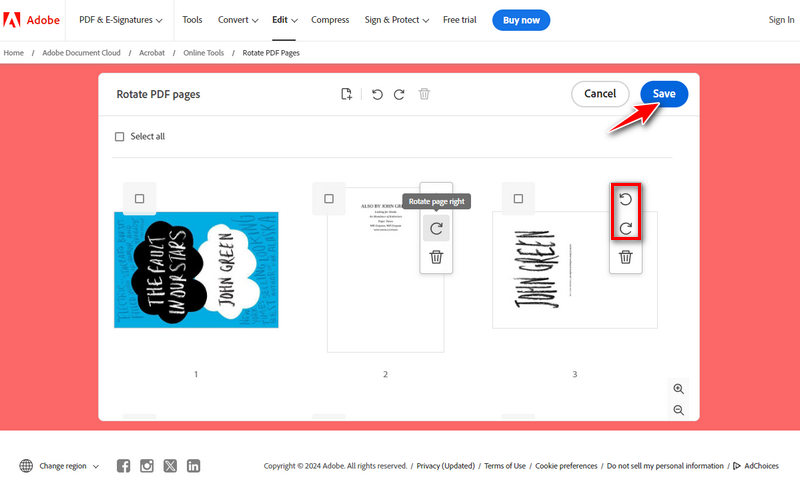Go to Home breadcrumb link

coord(14,53)
